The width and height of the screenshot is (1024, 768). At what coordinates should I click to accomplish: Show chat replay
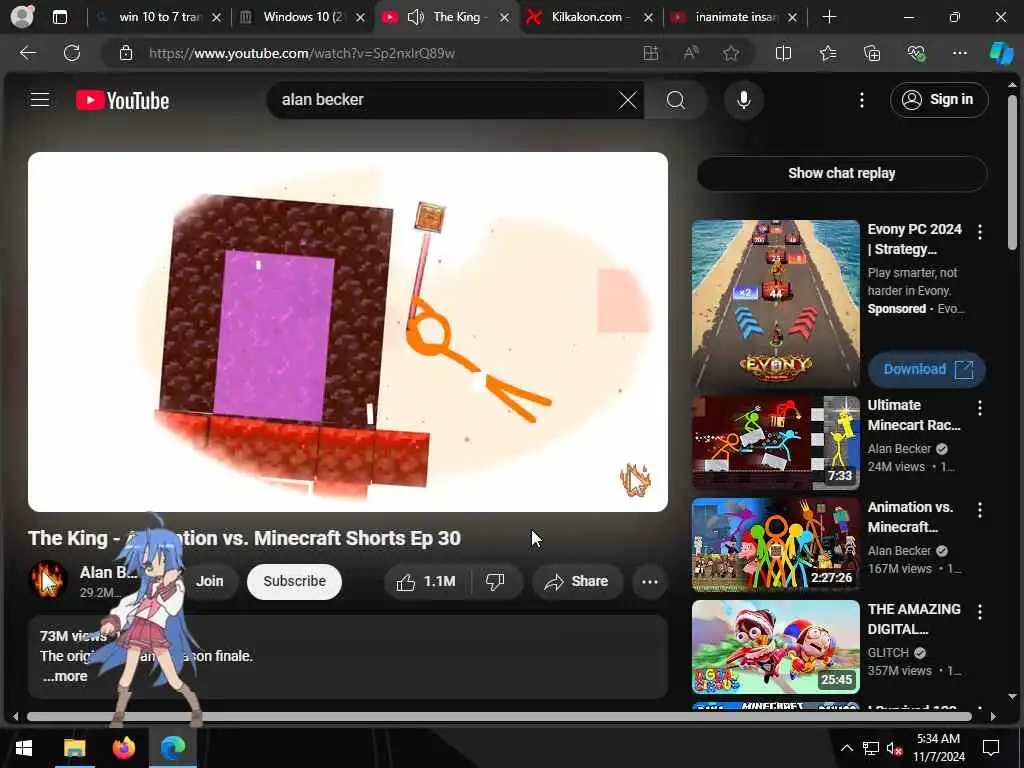pos(842,174)
